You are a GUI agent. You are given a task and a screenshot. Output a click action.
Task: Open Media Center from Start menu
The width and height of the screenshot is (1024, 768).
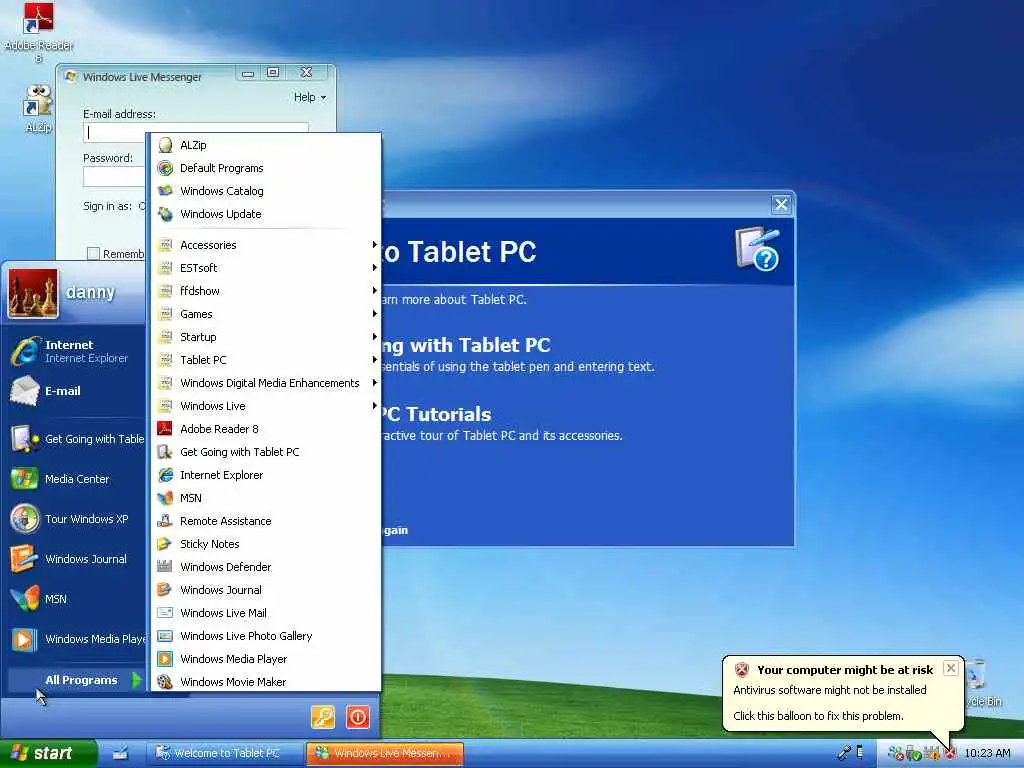pyautogui.click(x=76, y=479)
